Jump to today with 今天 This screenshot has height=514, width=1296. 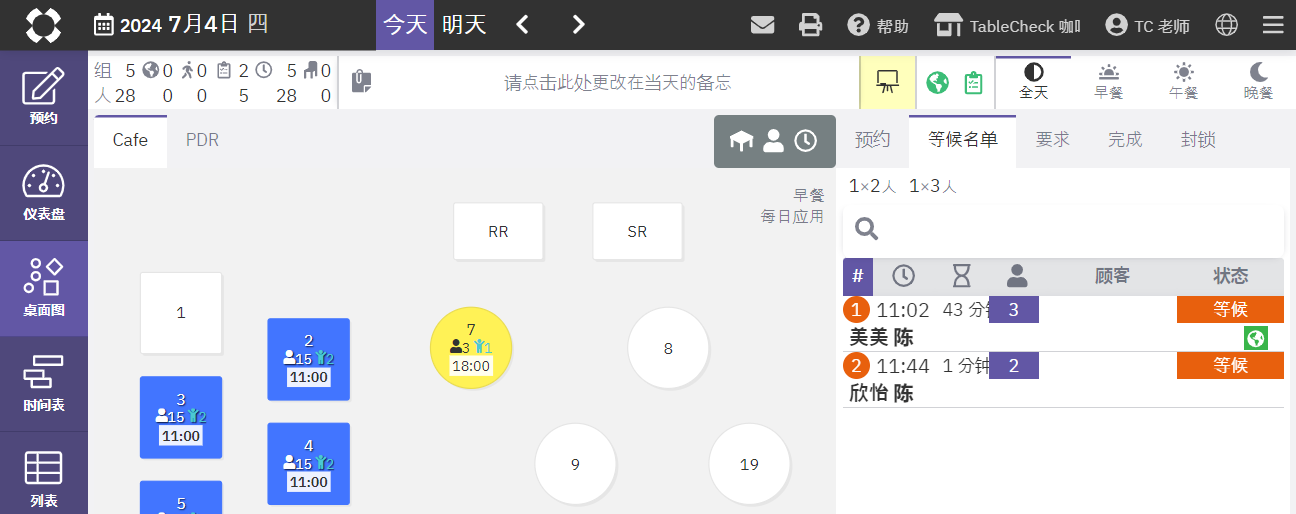click(x=405, y=25)
